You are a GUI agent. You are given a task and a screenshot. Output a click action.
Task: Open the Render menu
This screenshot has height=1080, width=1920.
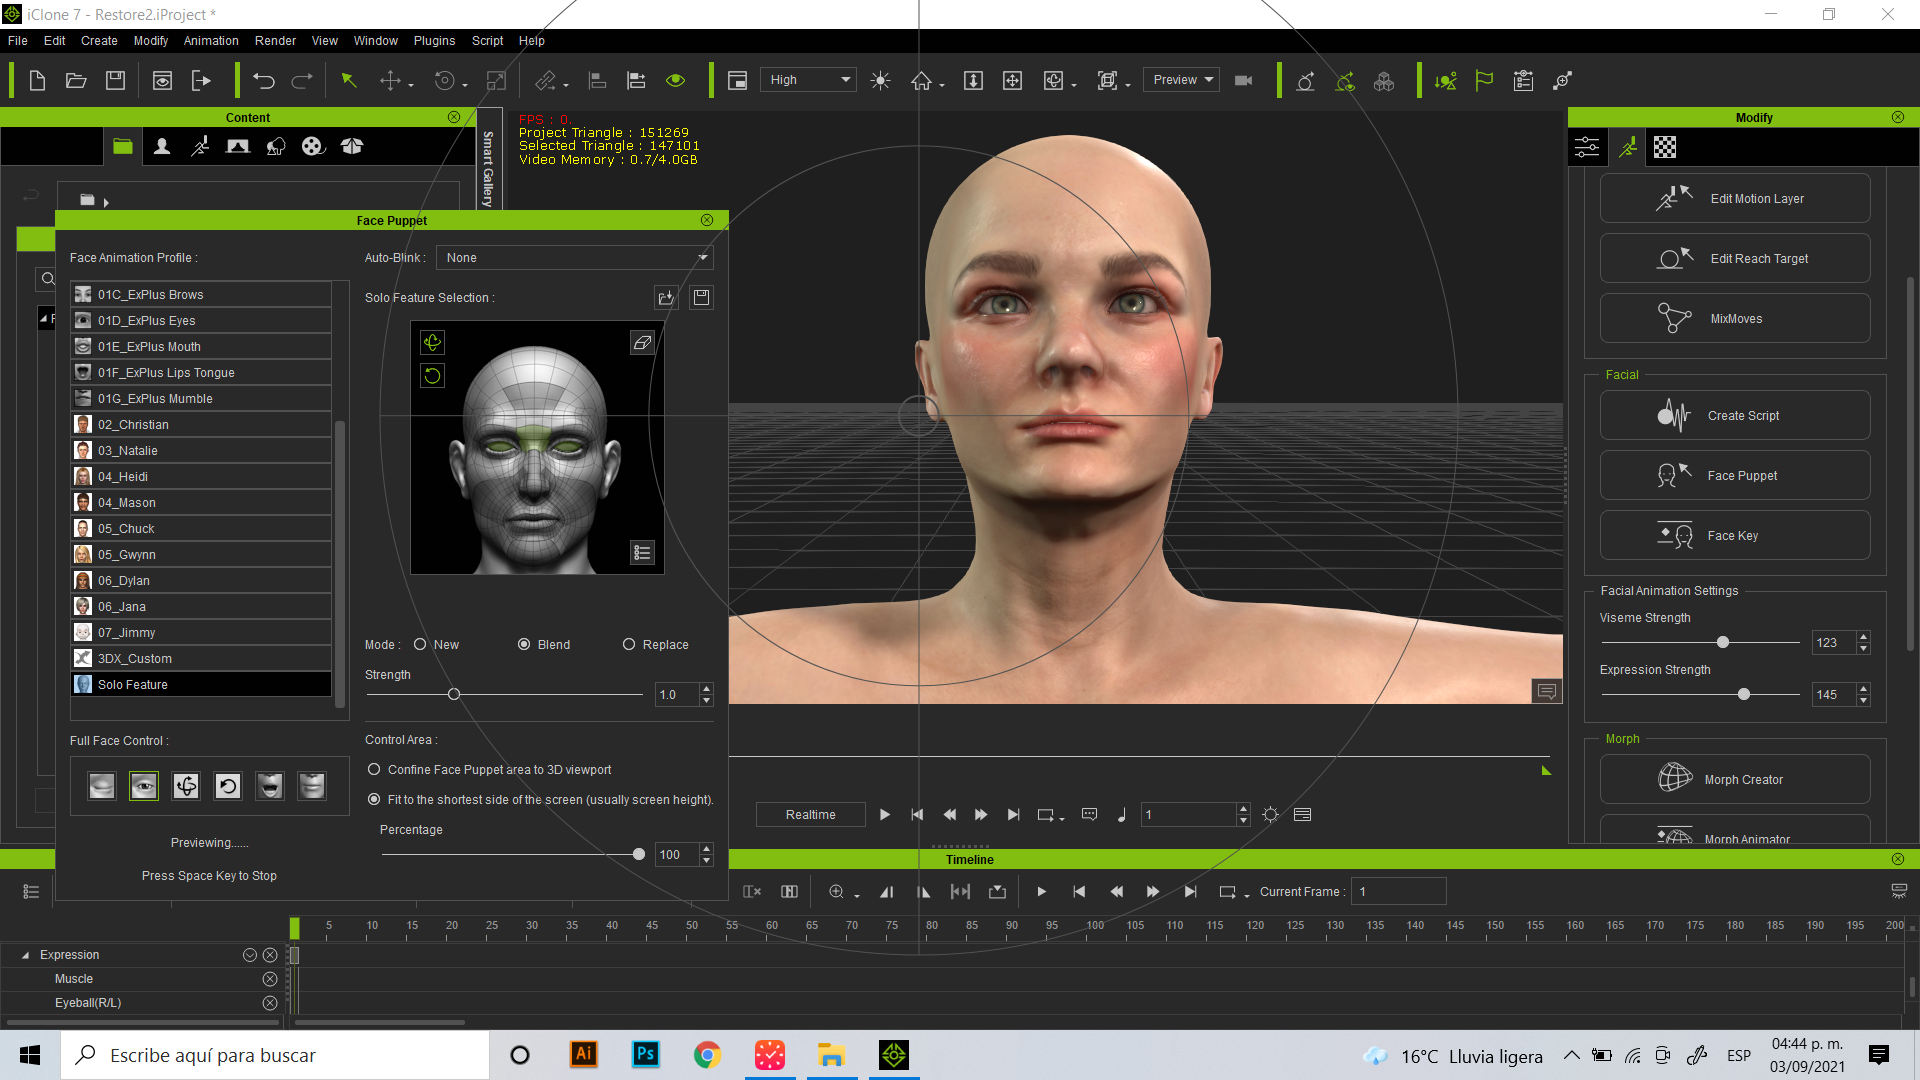pos(275,41)
